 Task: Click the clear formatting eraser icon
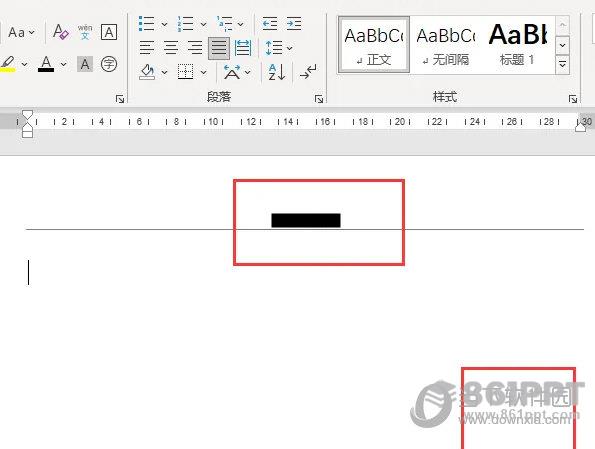[61, 32]
